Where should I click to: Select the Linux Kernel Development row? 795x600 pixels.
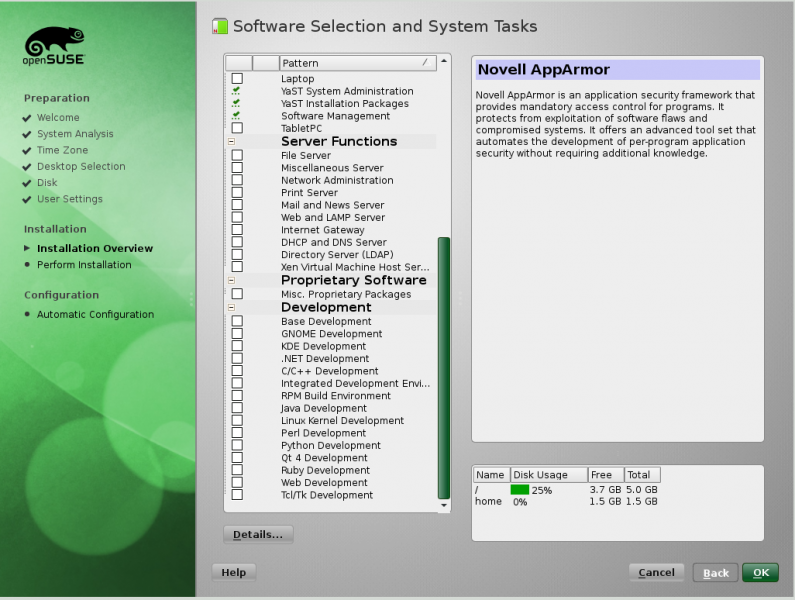(x=342, y=421)
